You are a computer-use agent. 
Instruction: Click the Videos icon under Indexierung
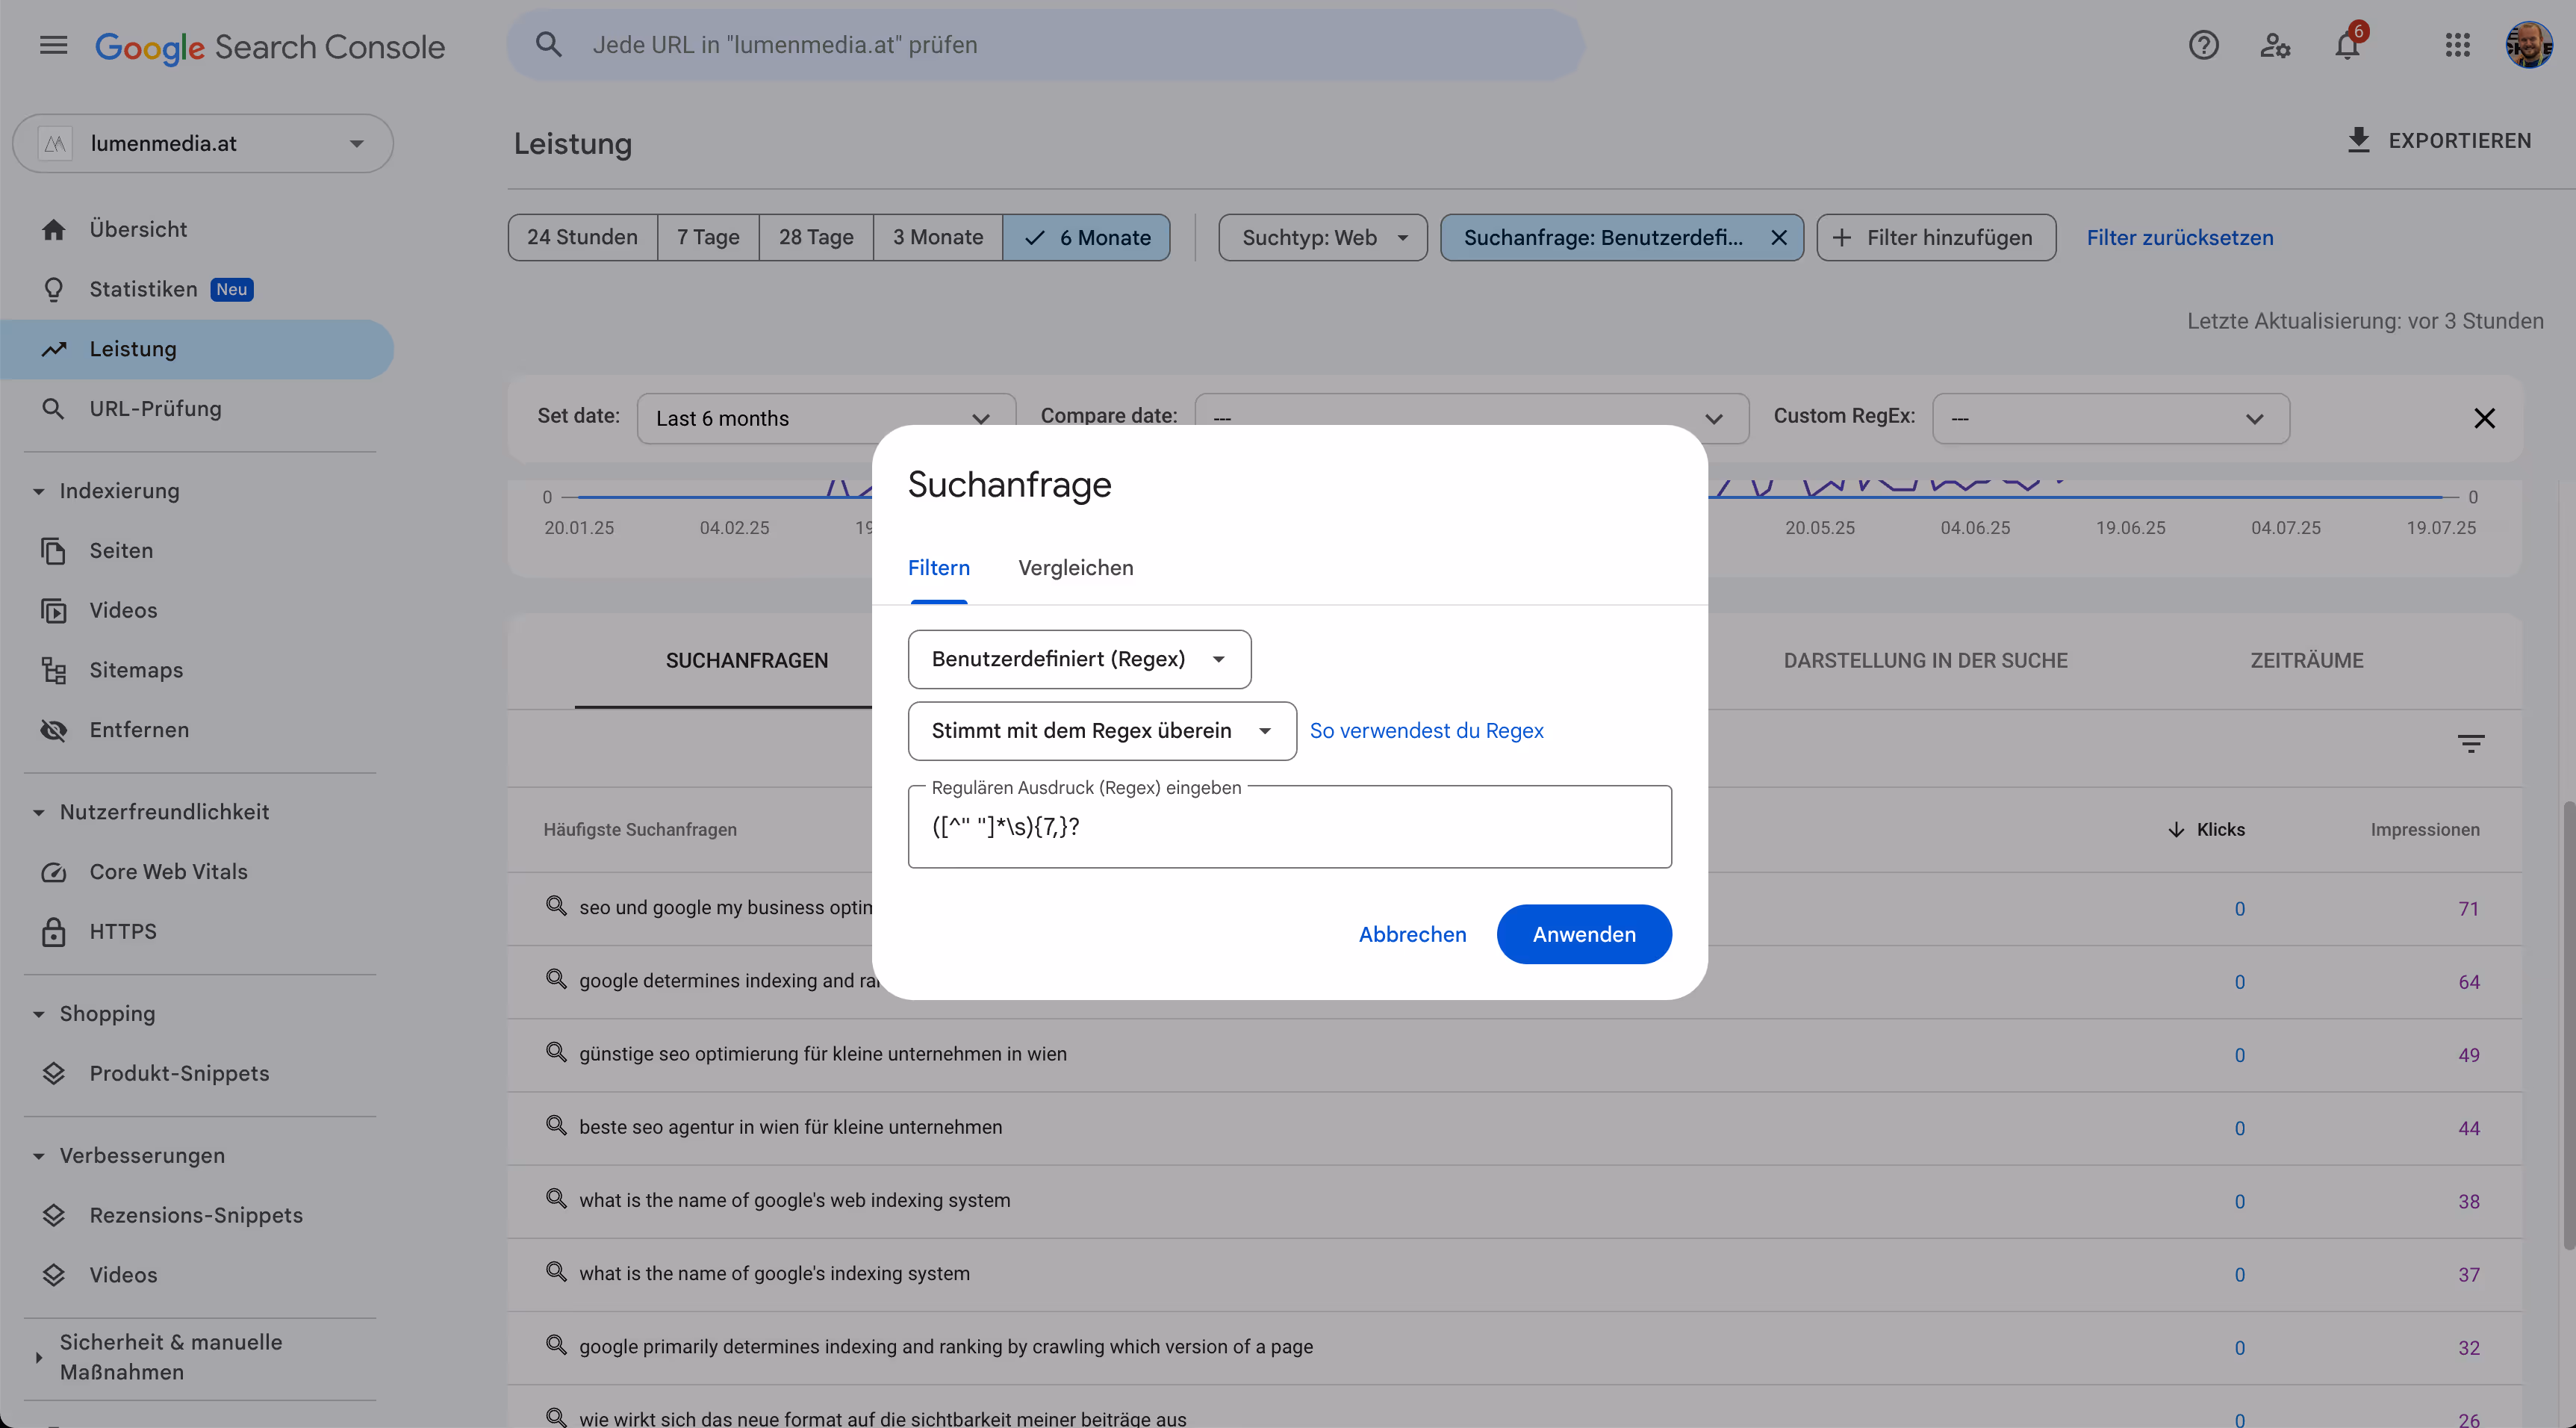54,611
